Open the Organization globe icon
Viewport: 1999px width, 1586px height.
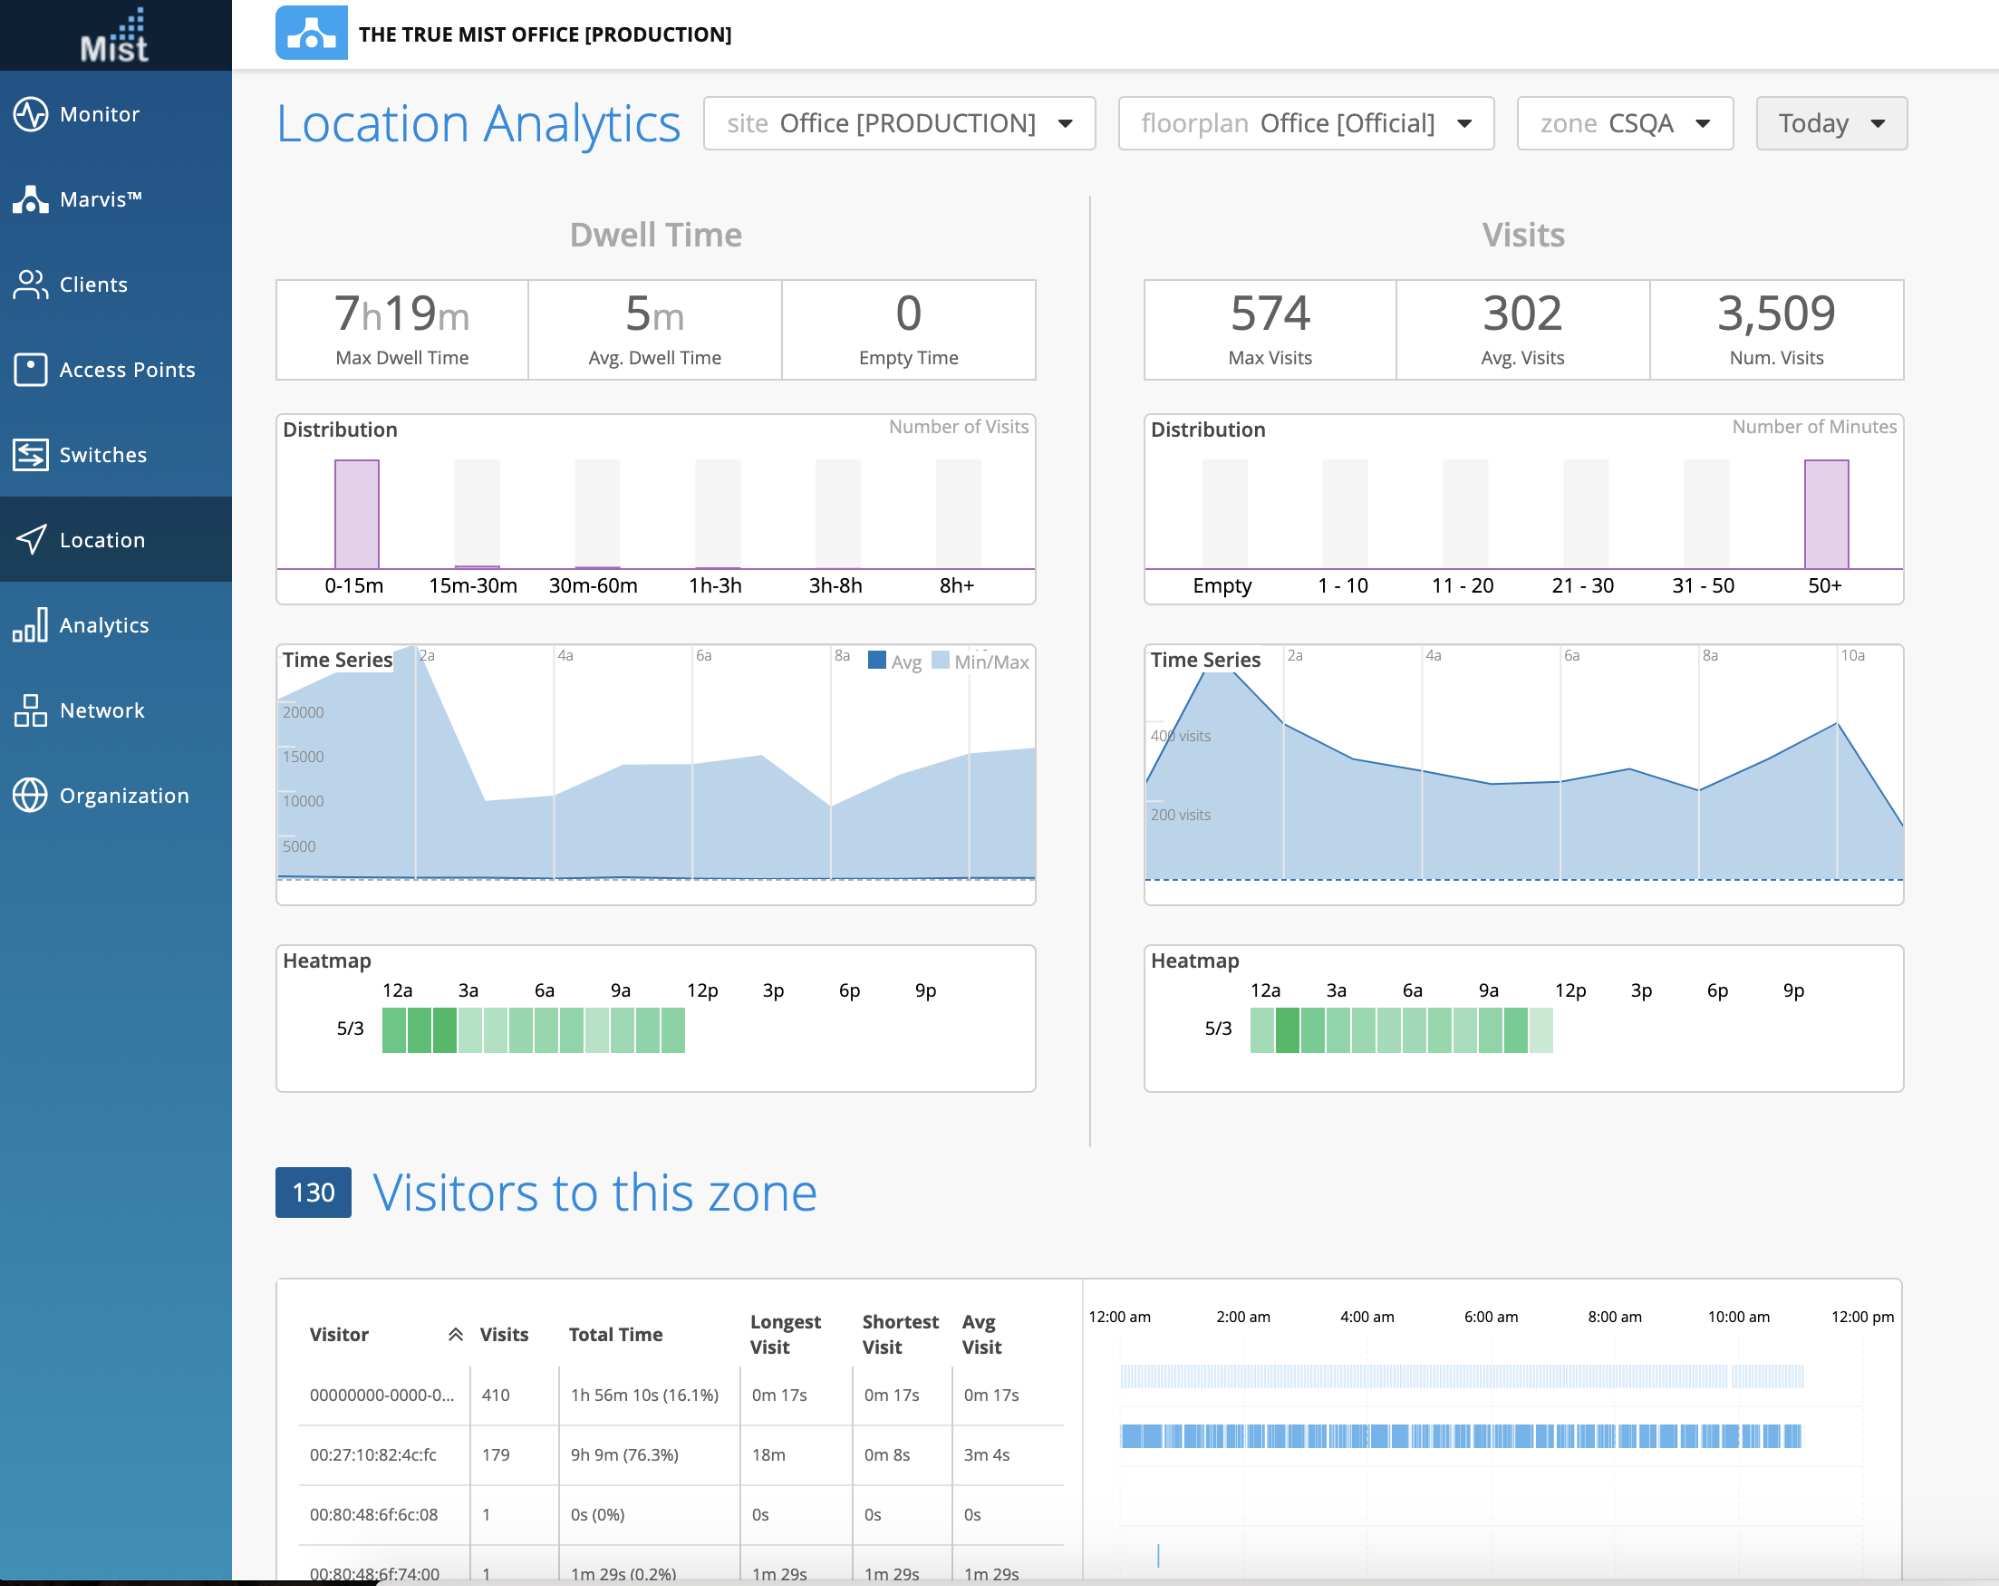pos(30,795)
